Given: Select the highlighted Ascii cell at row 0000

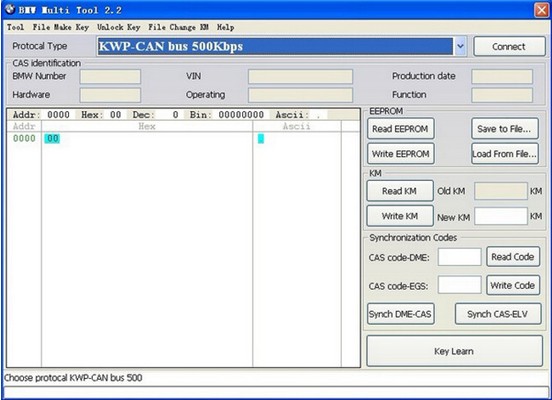Looking at the screenshot, I should (x=261, y=138).
